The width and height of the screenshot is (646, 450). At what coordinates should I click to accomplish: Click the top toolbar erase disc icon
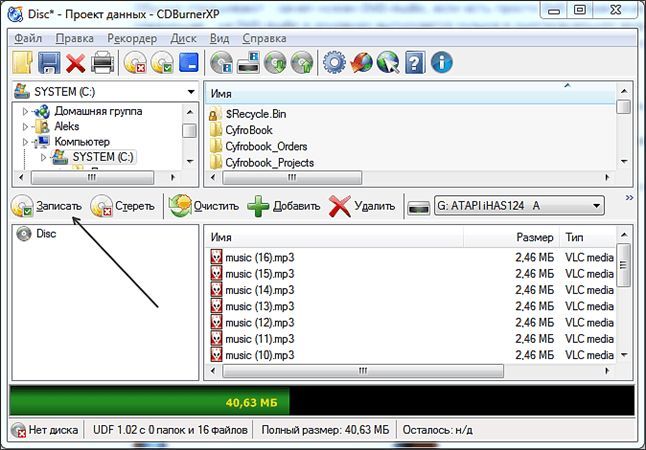point(135,63)
